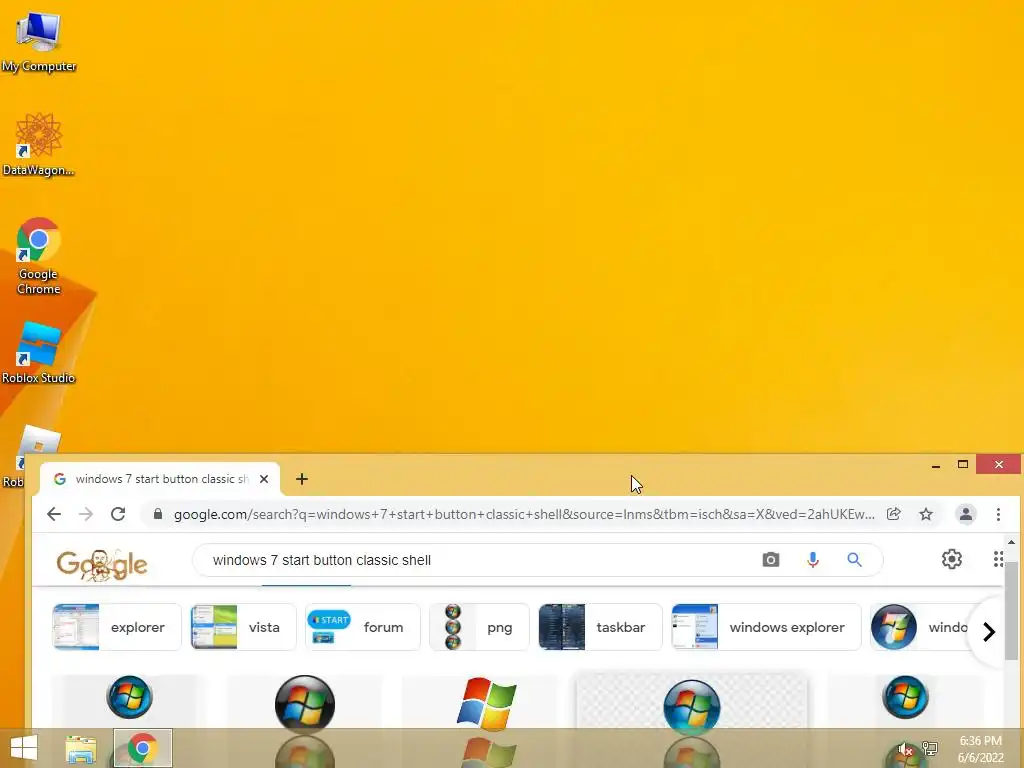Filter images by the vista chip
This screenshot has height=768, width=1024.
click(243, 627)
